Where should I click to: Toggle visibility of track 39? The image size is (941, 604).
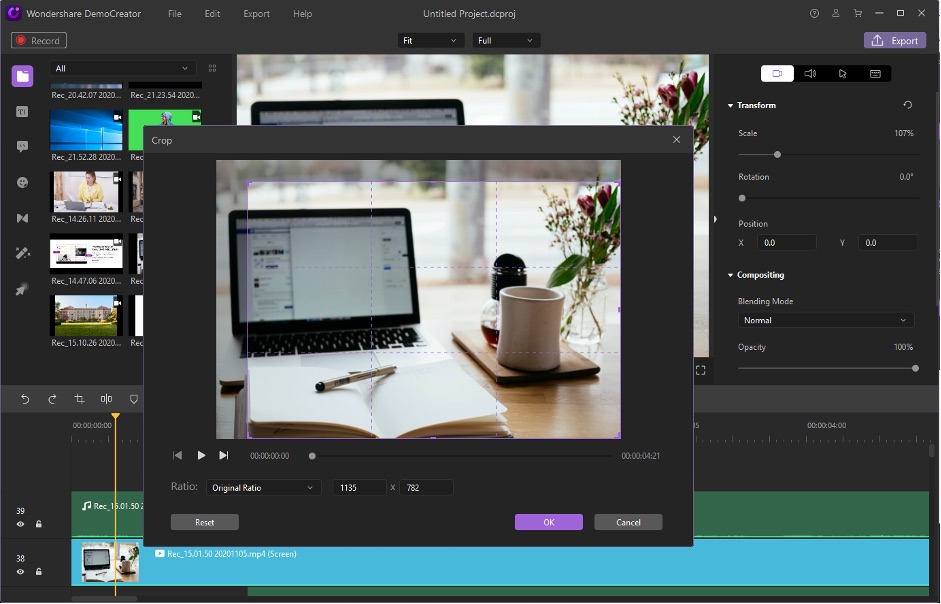[x=20, y=524]
